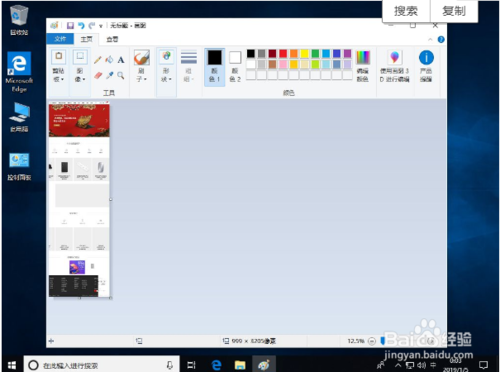Collapse the ribbon with the chevron
The height and width of the screenshot is (372, 500).
pos(430,40)
